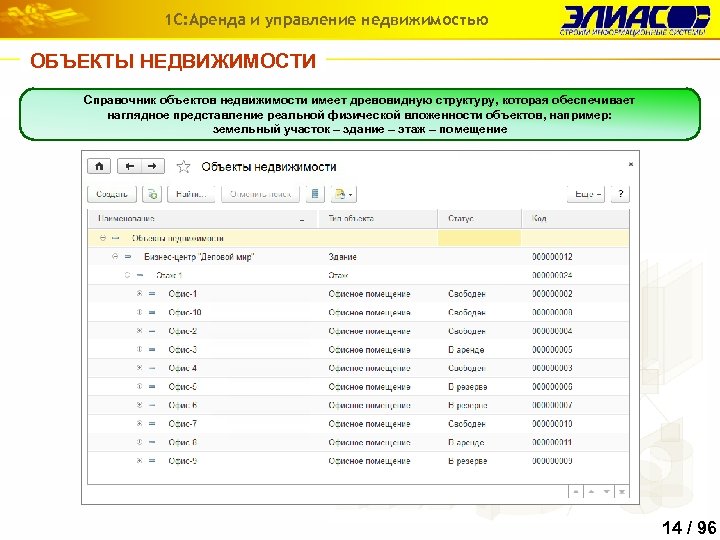Click the В резерве status of Офис-9
The width and height of the screenshot is (720, 540).
[x=467, y=461]
